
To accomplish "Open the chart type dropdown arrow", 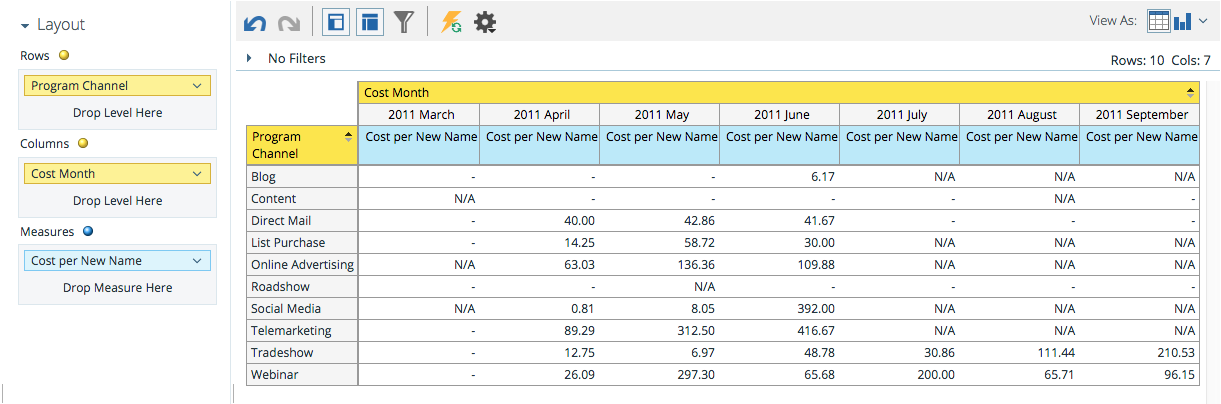I will [1203, 21].
